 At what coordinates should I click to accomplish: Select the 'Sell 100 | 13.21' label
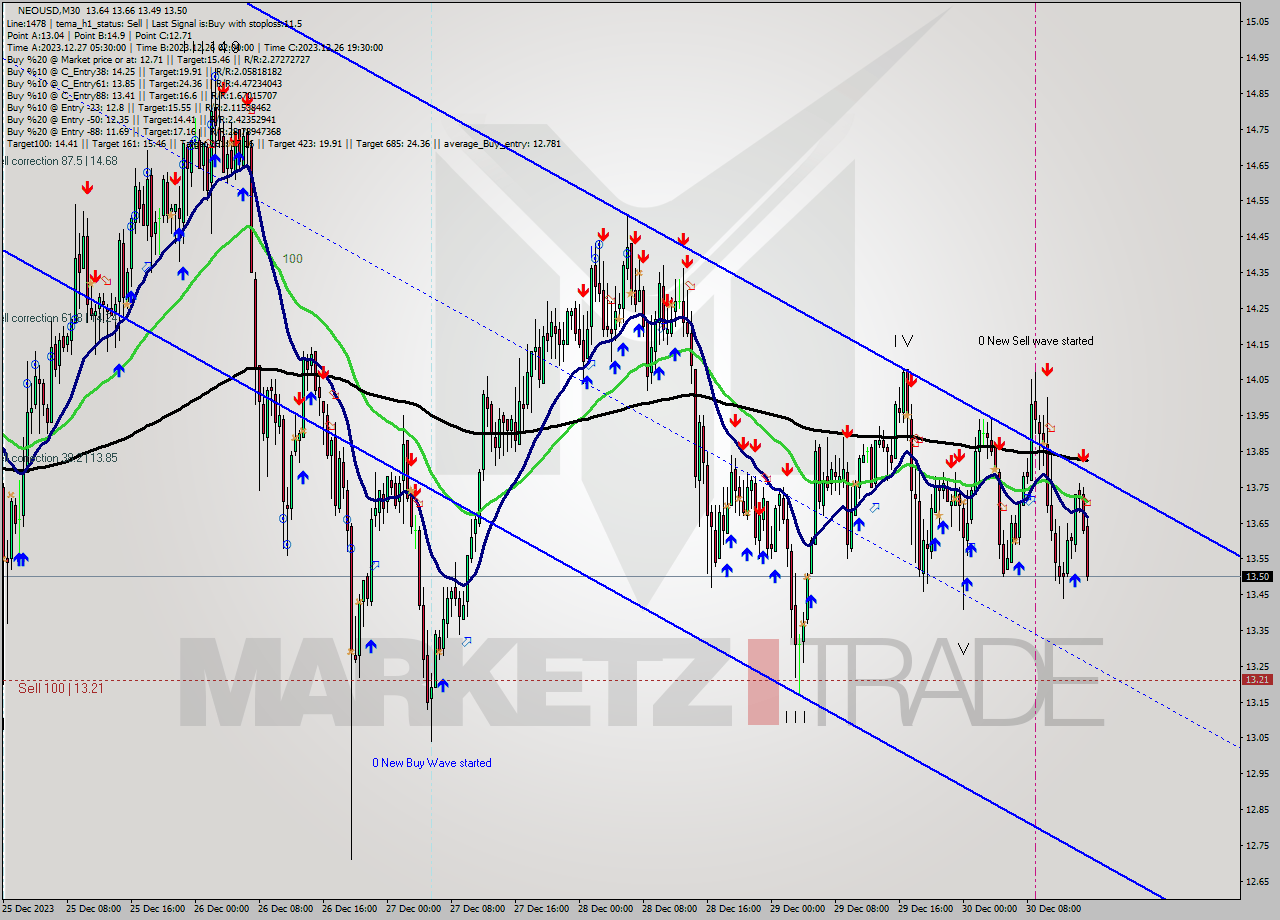pos(60,688)
